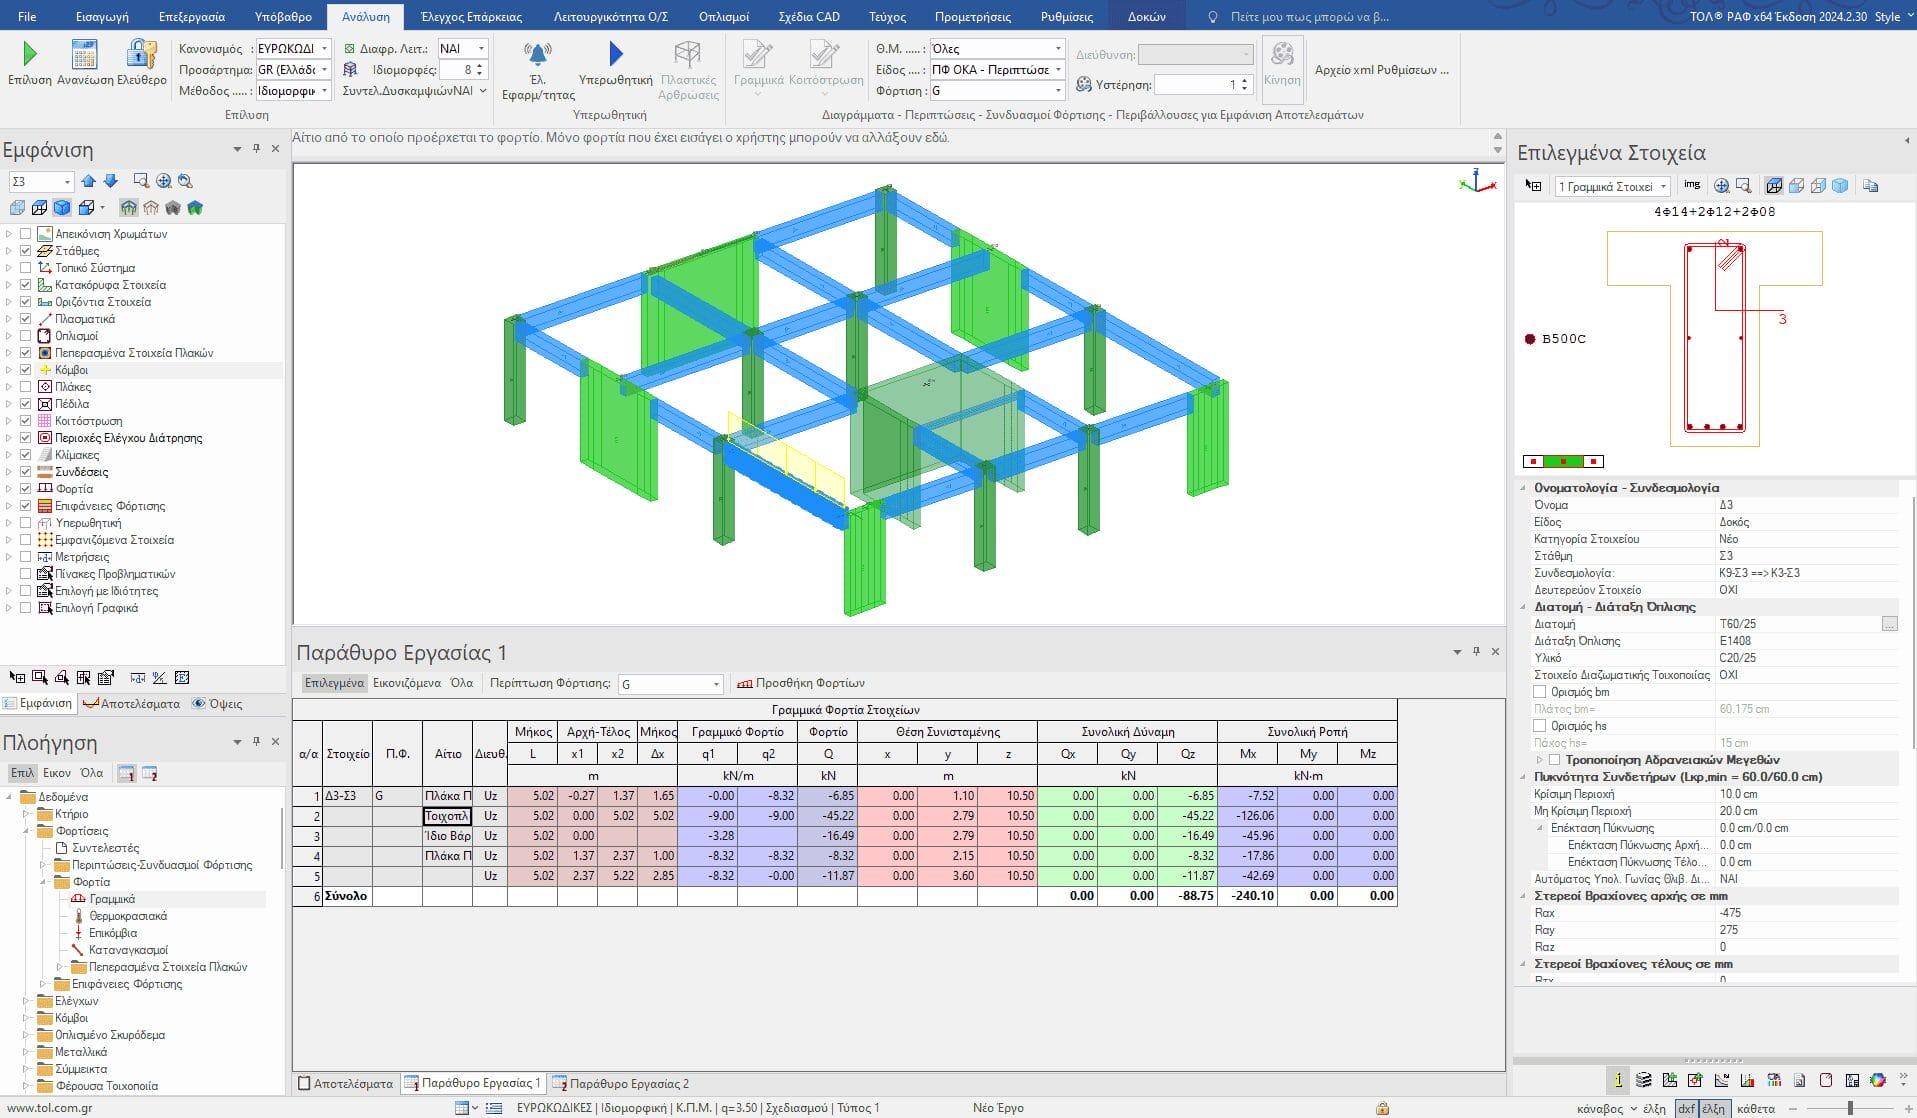
Task: Click the Έλ. Εφαρμ/τητας alarm icon
Action: (x=538, y=55)
